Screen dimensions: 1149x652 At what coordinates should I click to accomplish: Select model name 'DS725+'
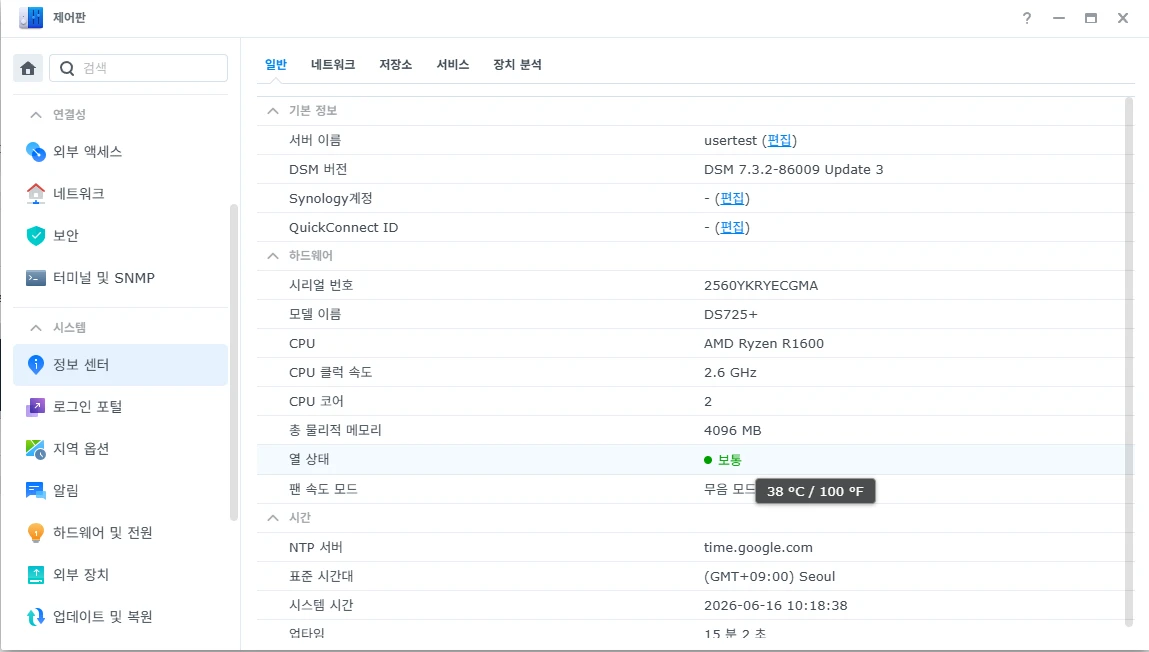tap(731, 314)
